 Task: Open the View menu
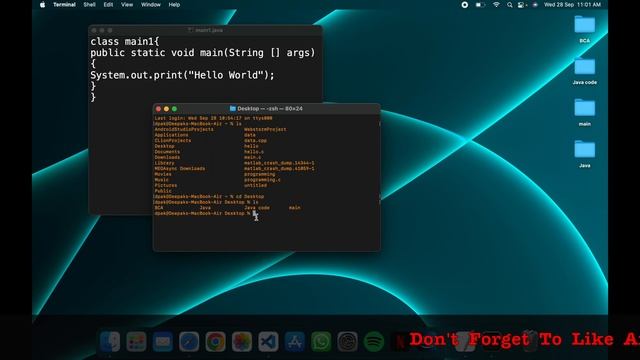(127, 5)
